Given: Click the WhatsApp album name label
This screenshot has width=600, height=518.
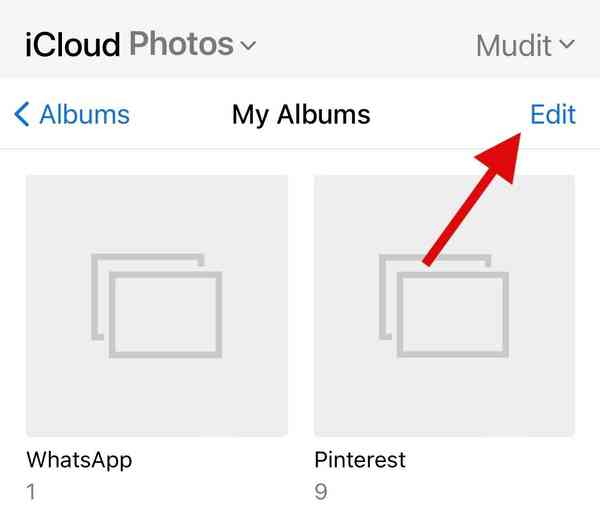Looking at the screenshot, I should coord(79,460).
